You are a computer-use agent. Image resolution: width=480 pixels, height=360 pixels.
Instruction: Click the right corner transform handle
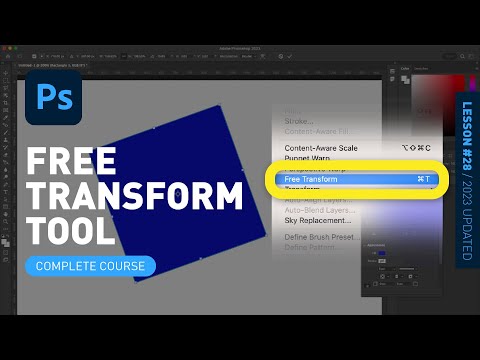click(x=266, y=235)
